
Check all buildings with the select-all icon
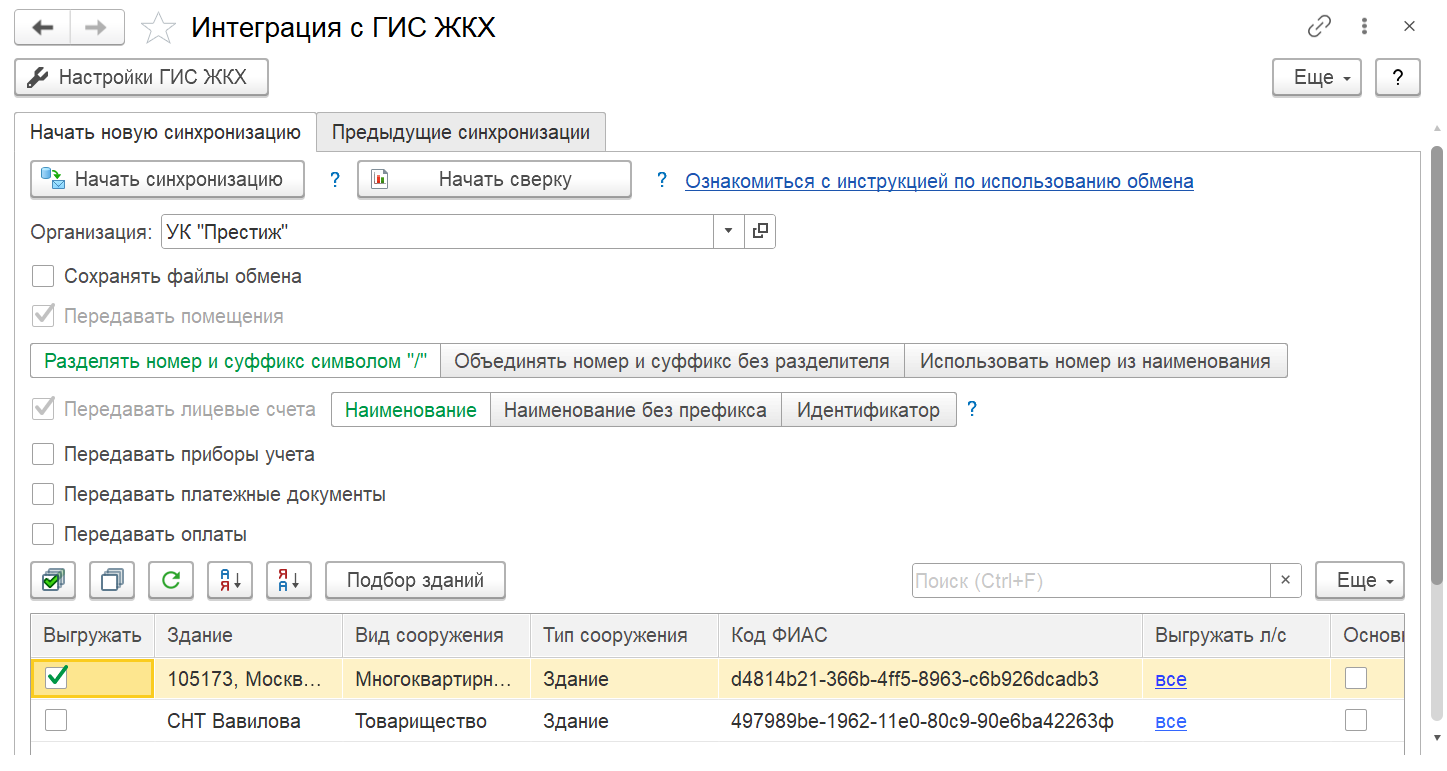click(x=54, y=580)
